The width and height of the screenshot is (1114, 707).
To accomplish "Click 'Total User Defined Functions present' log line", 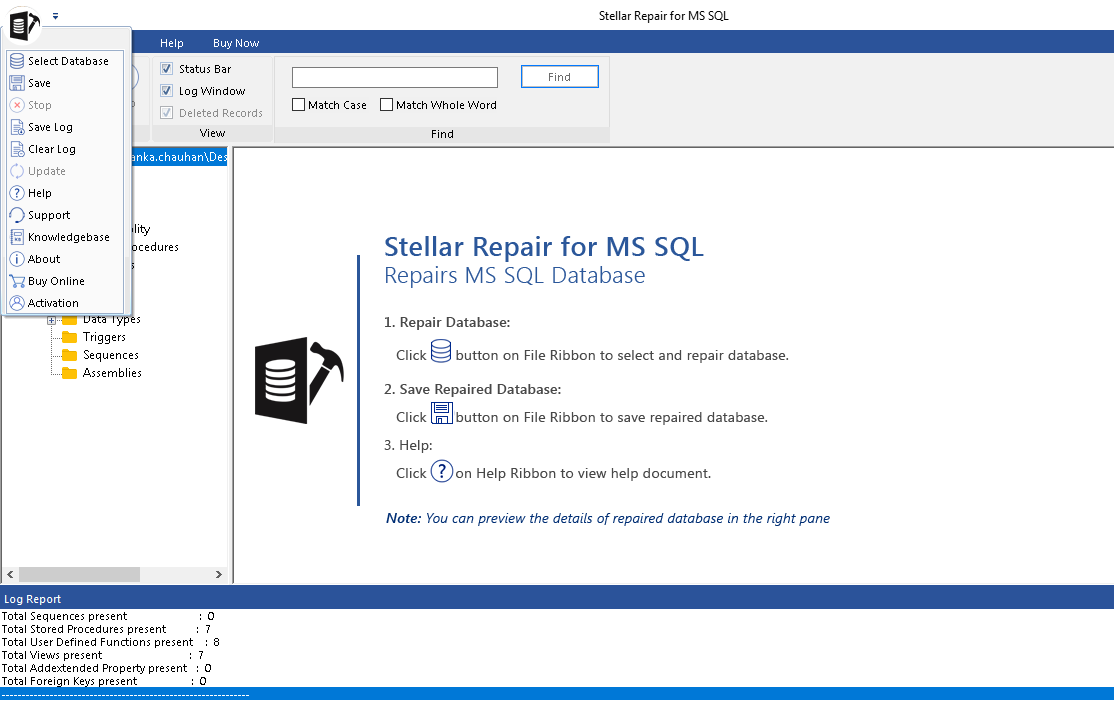I will (110, 642).
